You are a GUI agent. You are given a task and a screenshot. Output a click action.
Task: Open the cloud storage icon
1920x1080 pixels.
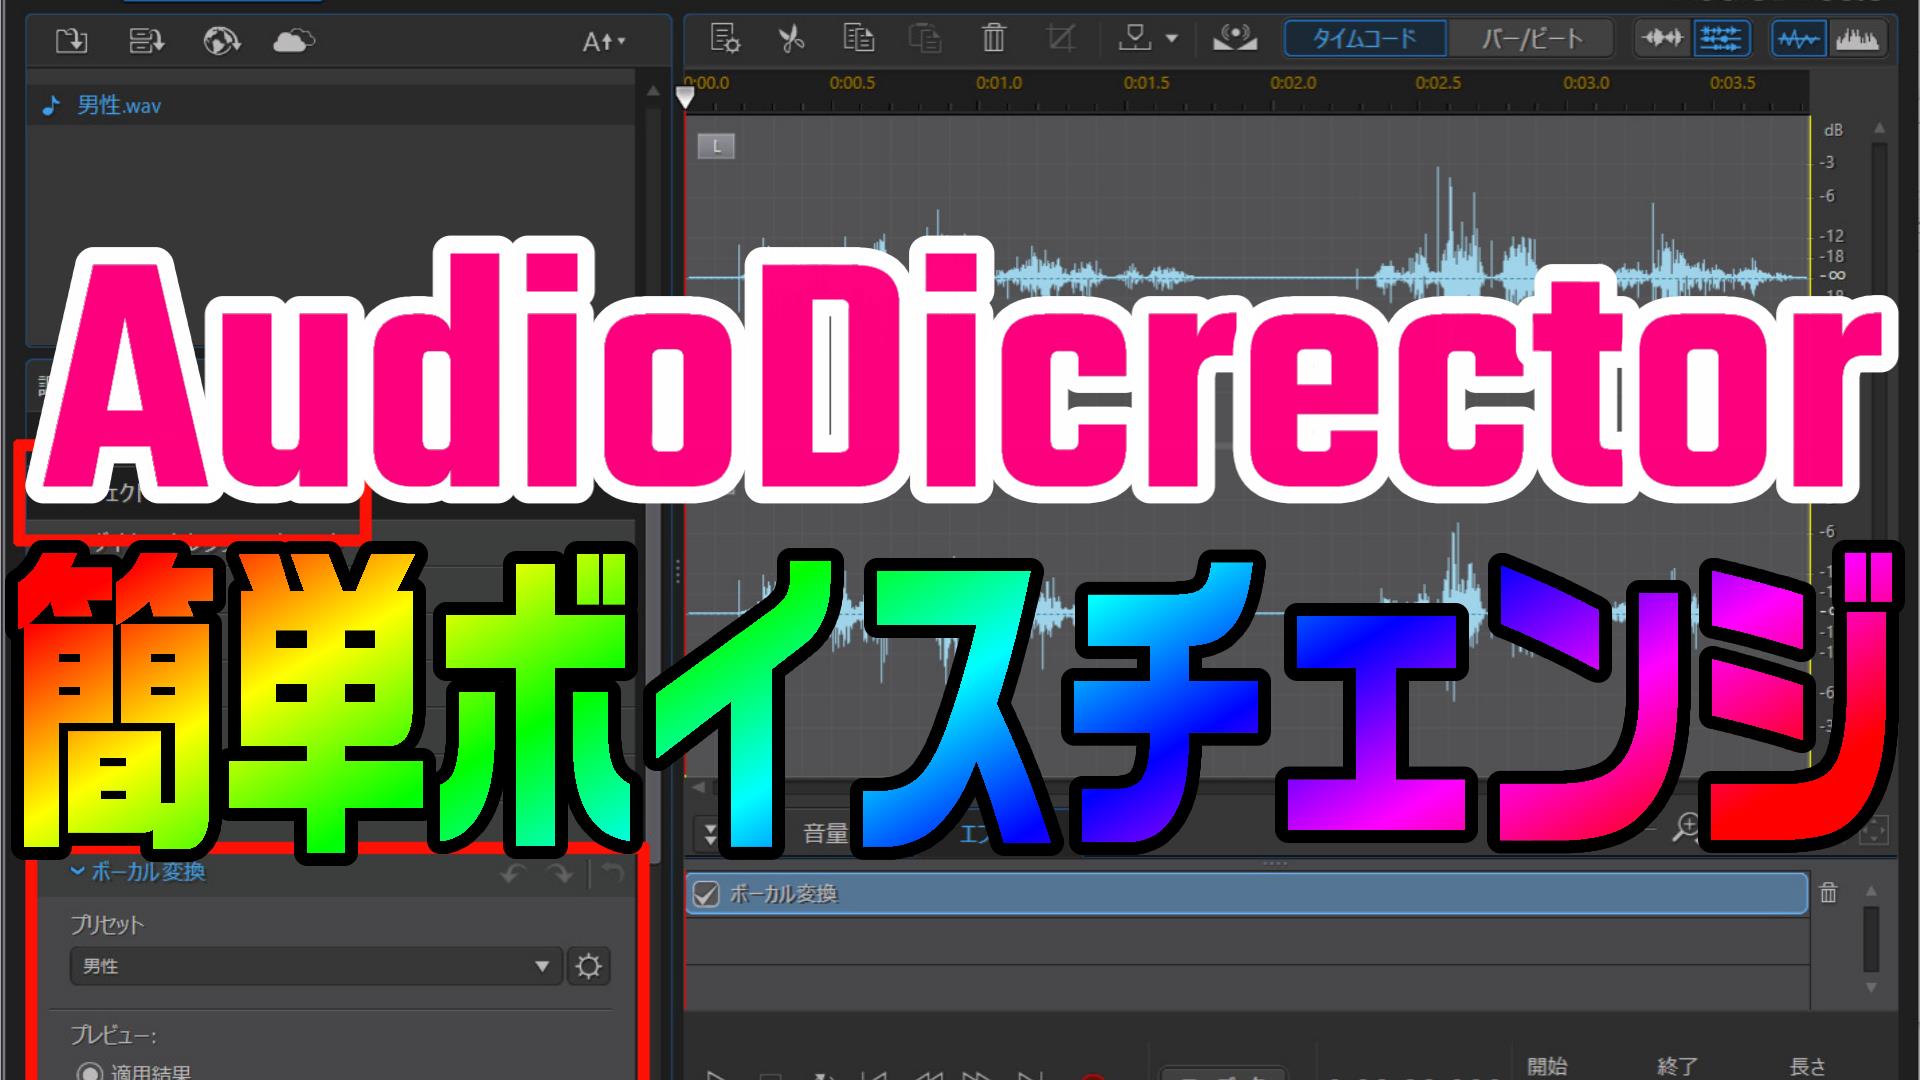click(x=294, y=41)
